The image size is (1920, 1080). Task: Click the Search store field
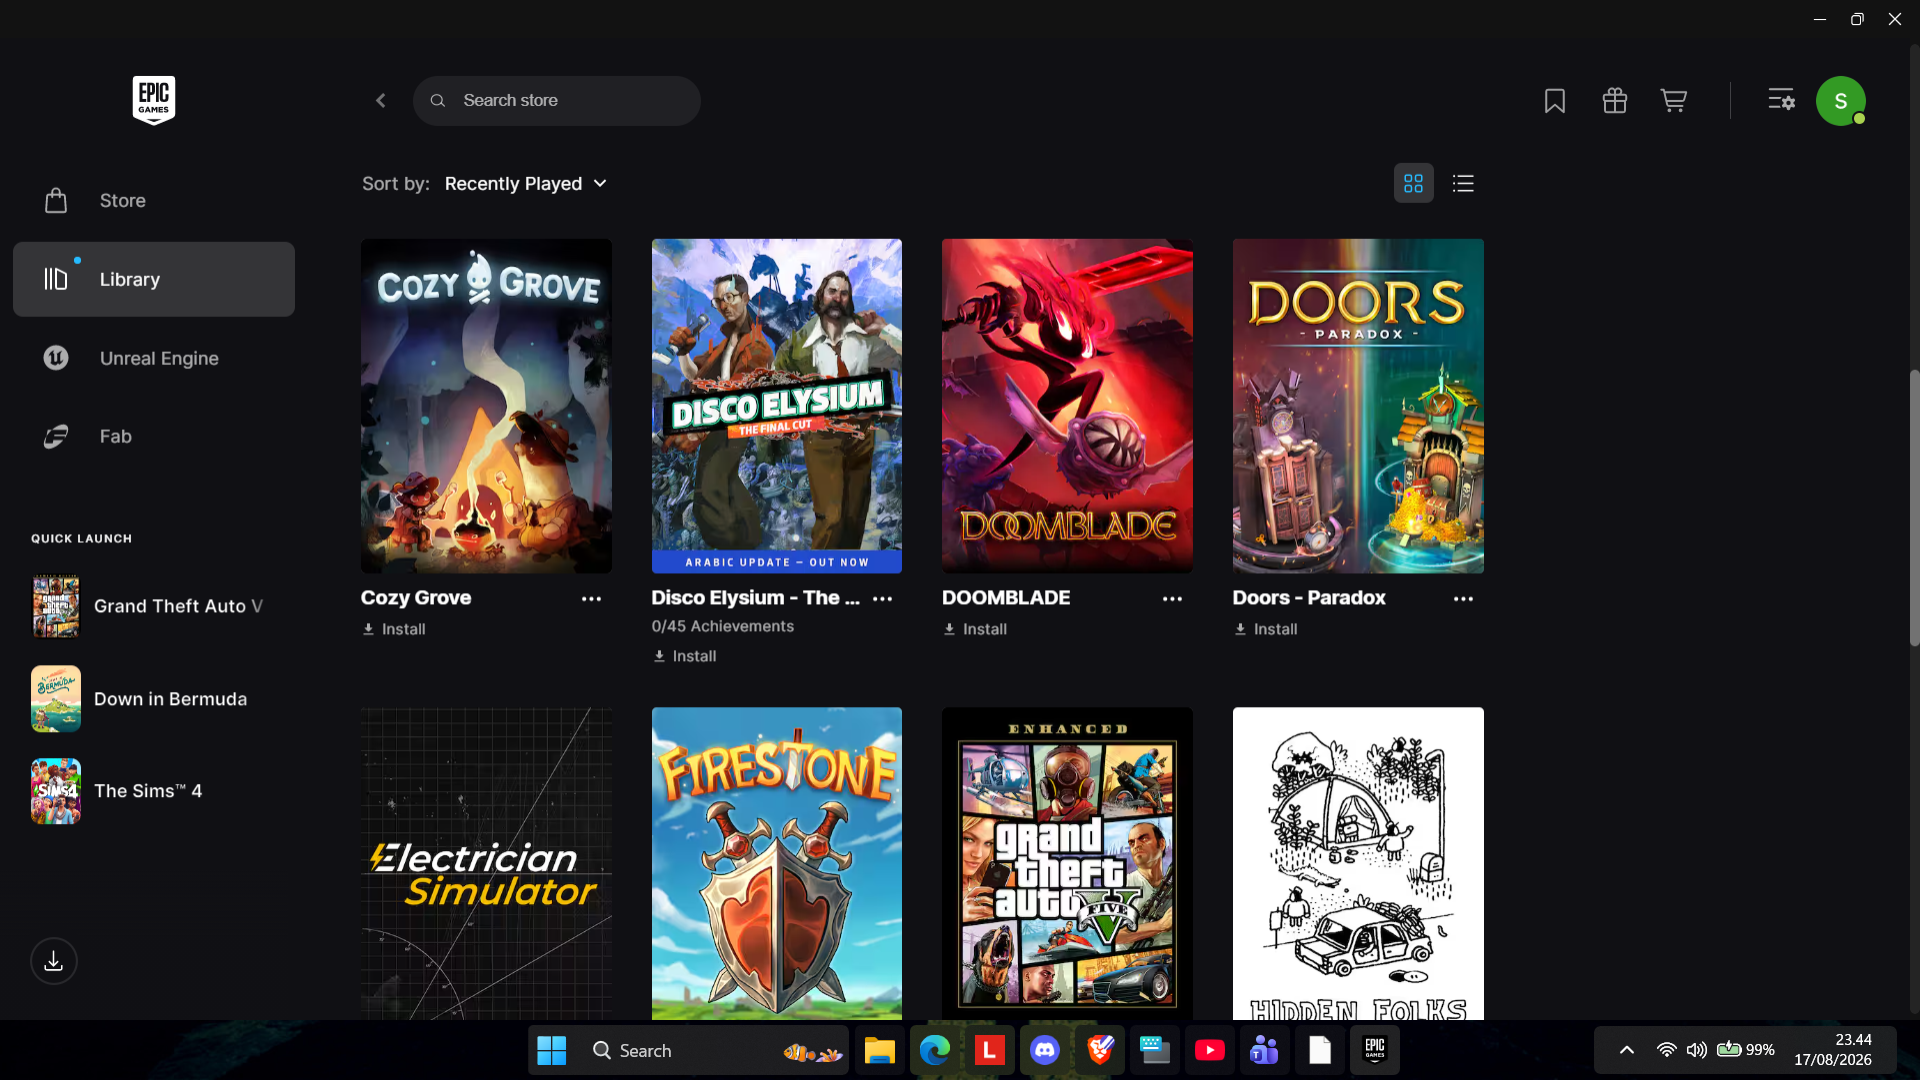click(x=557, y=101)
